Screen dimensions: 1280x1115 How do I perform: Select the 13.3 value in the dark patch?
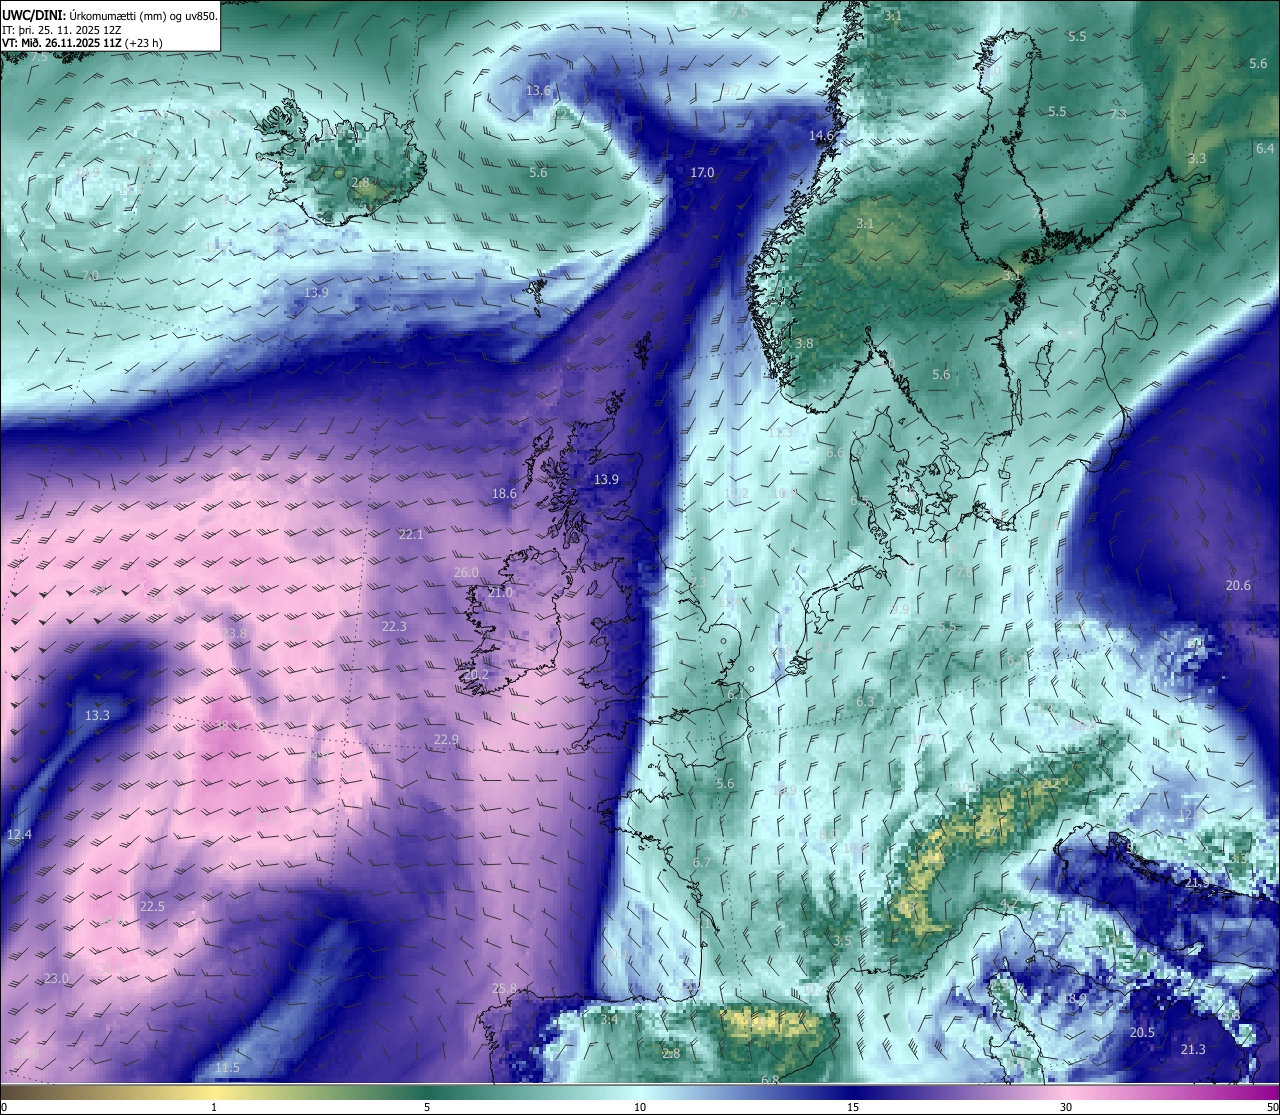click(97, 716)
